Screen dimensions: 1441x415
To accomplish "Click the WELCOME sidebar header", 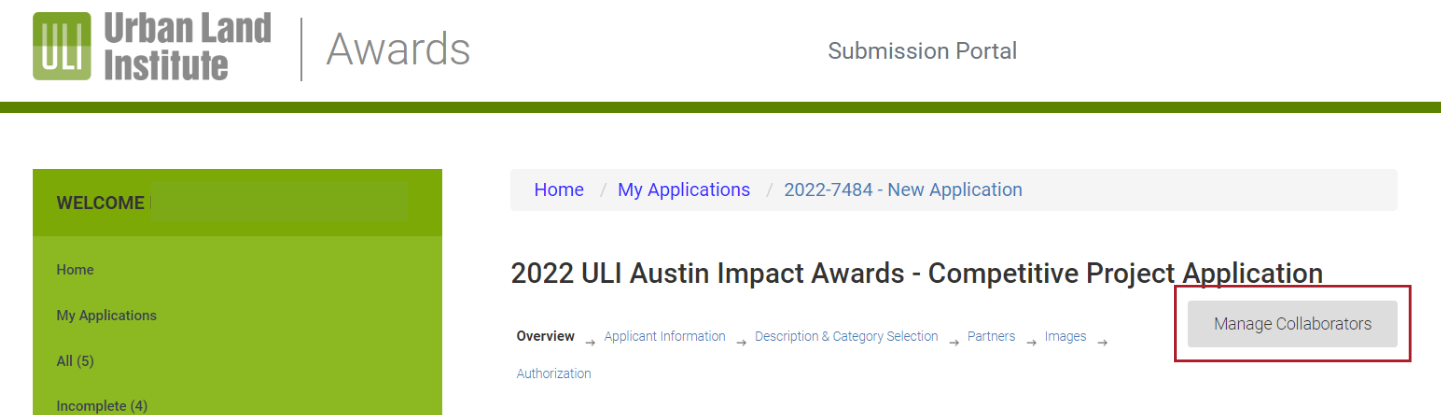I will (x=100, y=203).
